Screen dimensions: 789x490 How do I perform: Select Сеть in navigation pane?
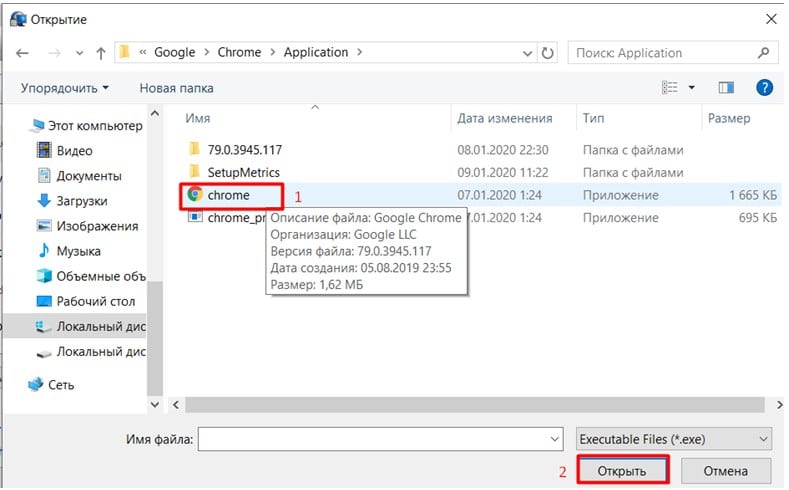point(51,385)
